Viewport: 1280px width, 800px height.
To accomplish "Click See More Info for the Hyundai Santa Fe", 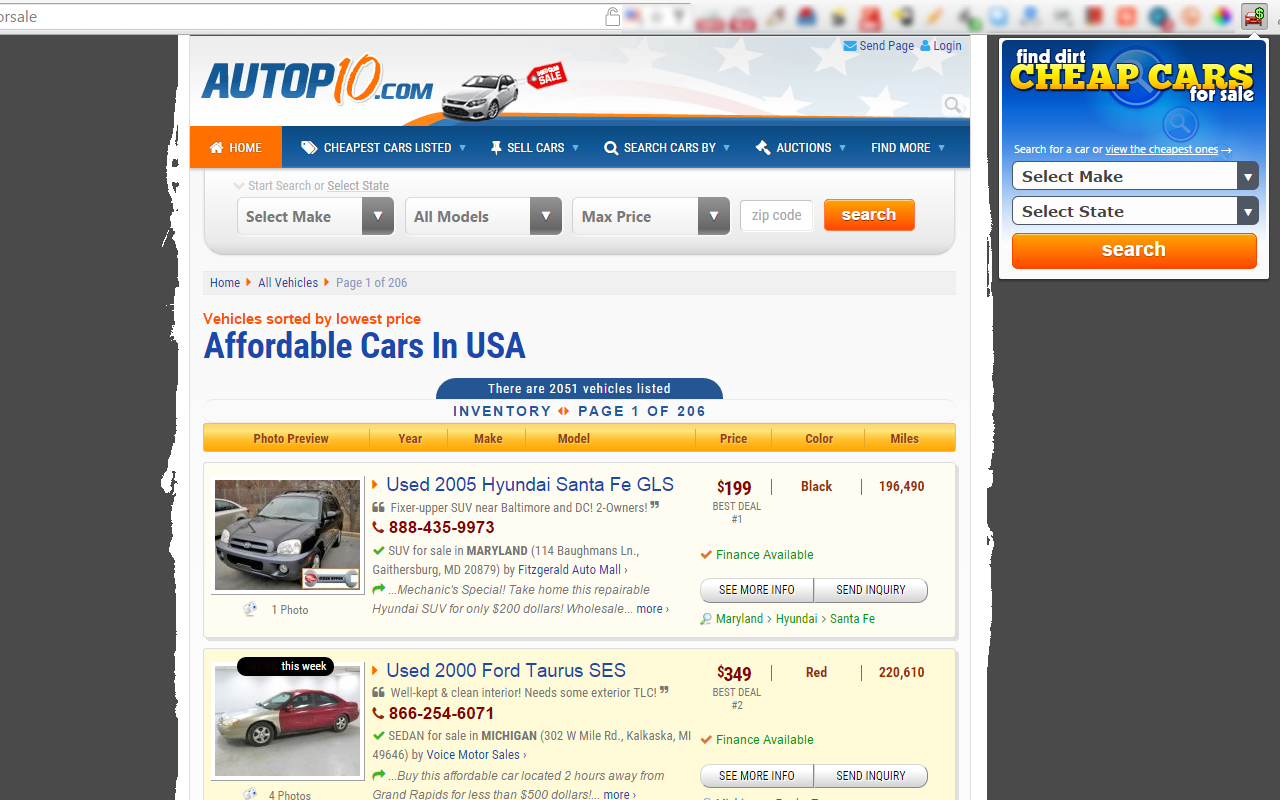I will [757, 590].
